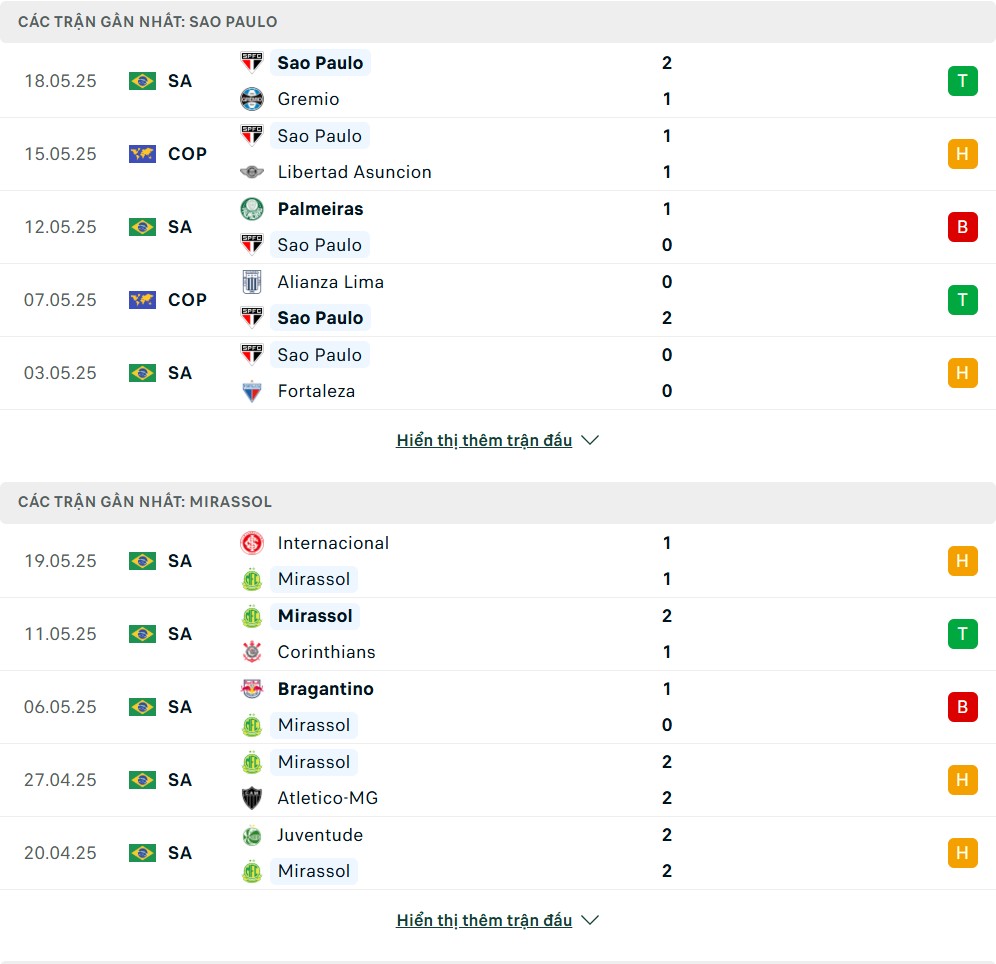
Task: Click the Bragantino Red Bull logo
Action: click(x=252, y=689)
